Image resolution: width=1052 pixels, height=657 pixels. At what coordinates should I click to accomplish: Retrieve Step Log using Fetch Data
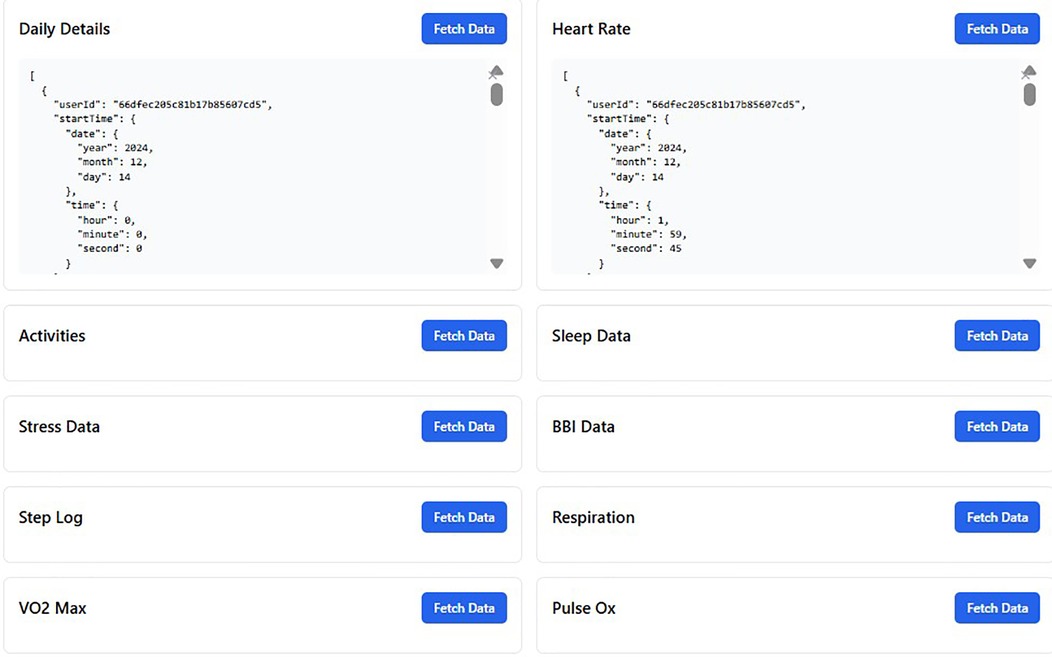click(x=464, y=518)
